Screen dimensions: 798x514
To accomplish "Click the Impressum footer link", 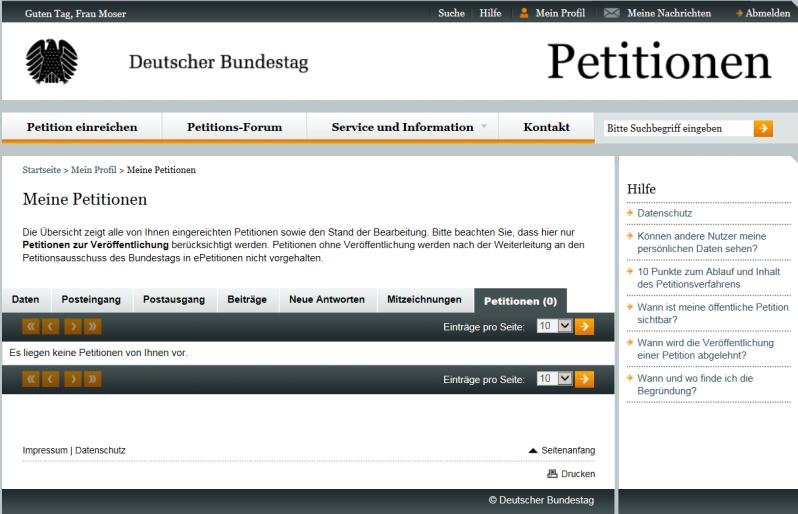I will pos(45,450).
